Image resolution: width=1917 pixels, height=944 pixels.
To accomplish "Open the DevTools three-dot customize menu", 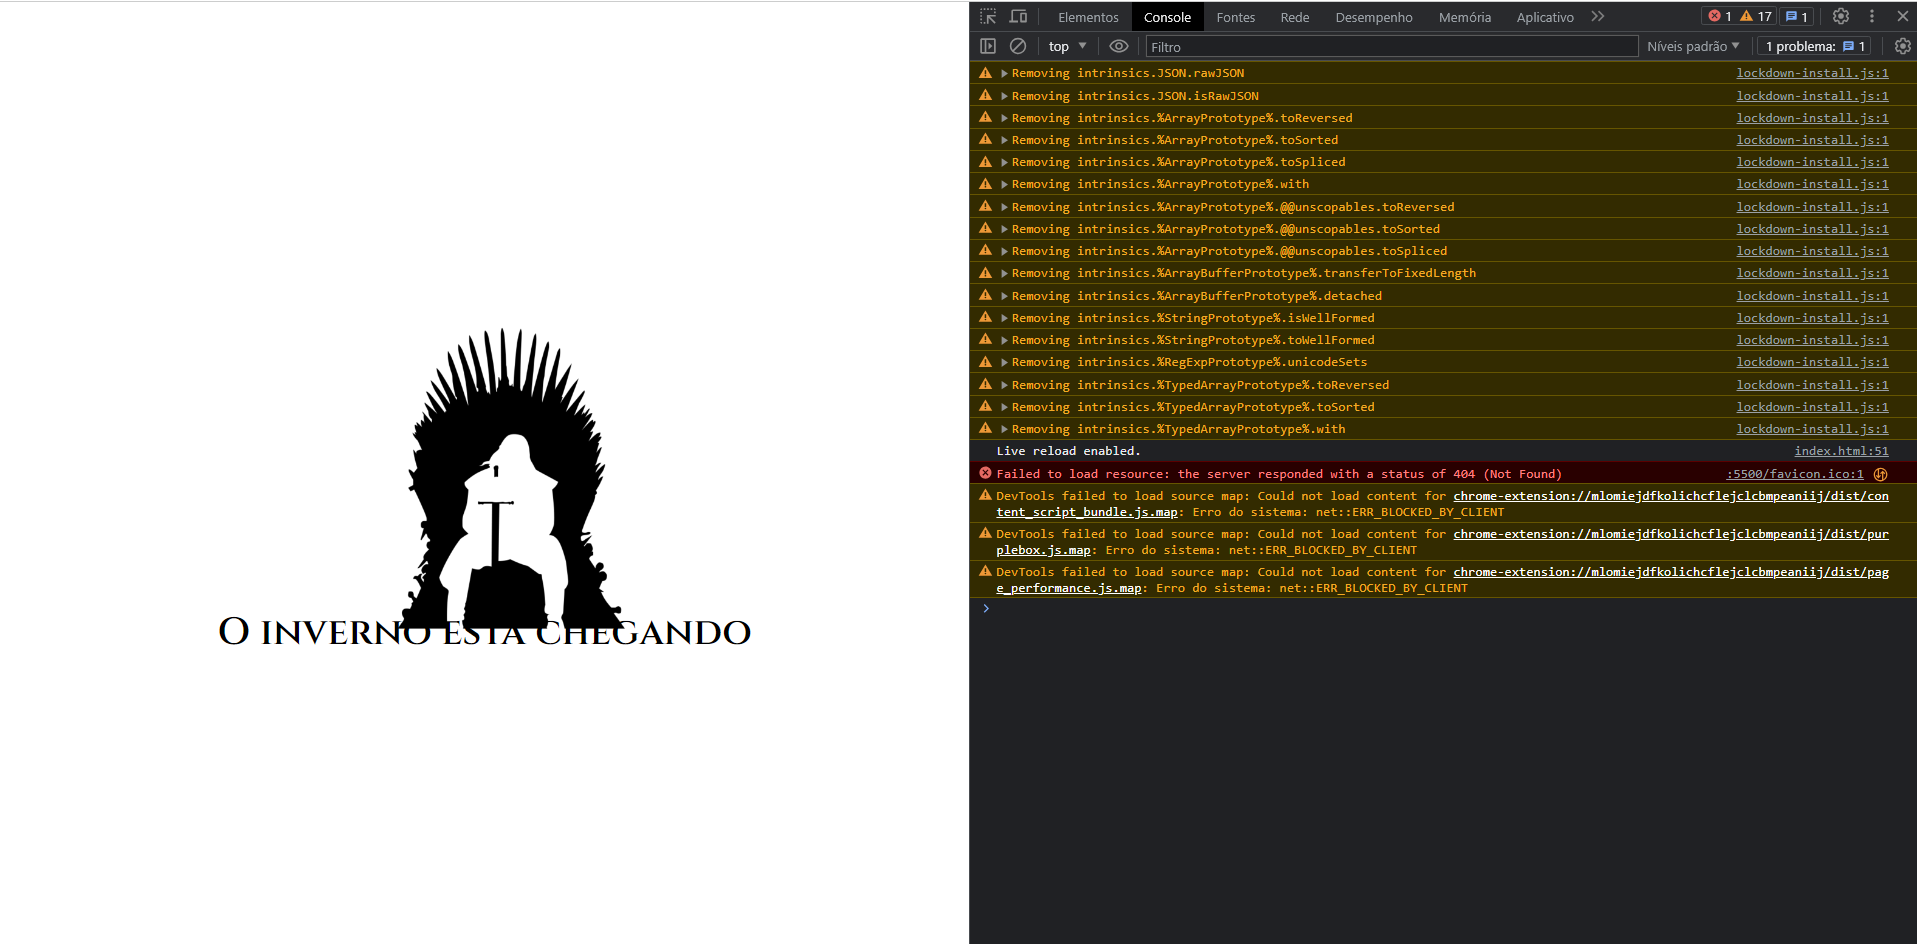I will coord(1872,16).
